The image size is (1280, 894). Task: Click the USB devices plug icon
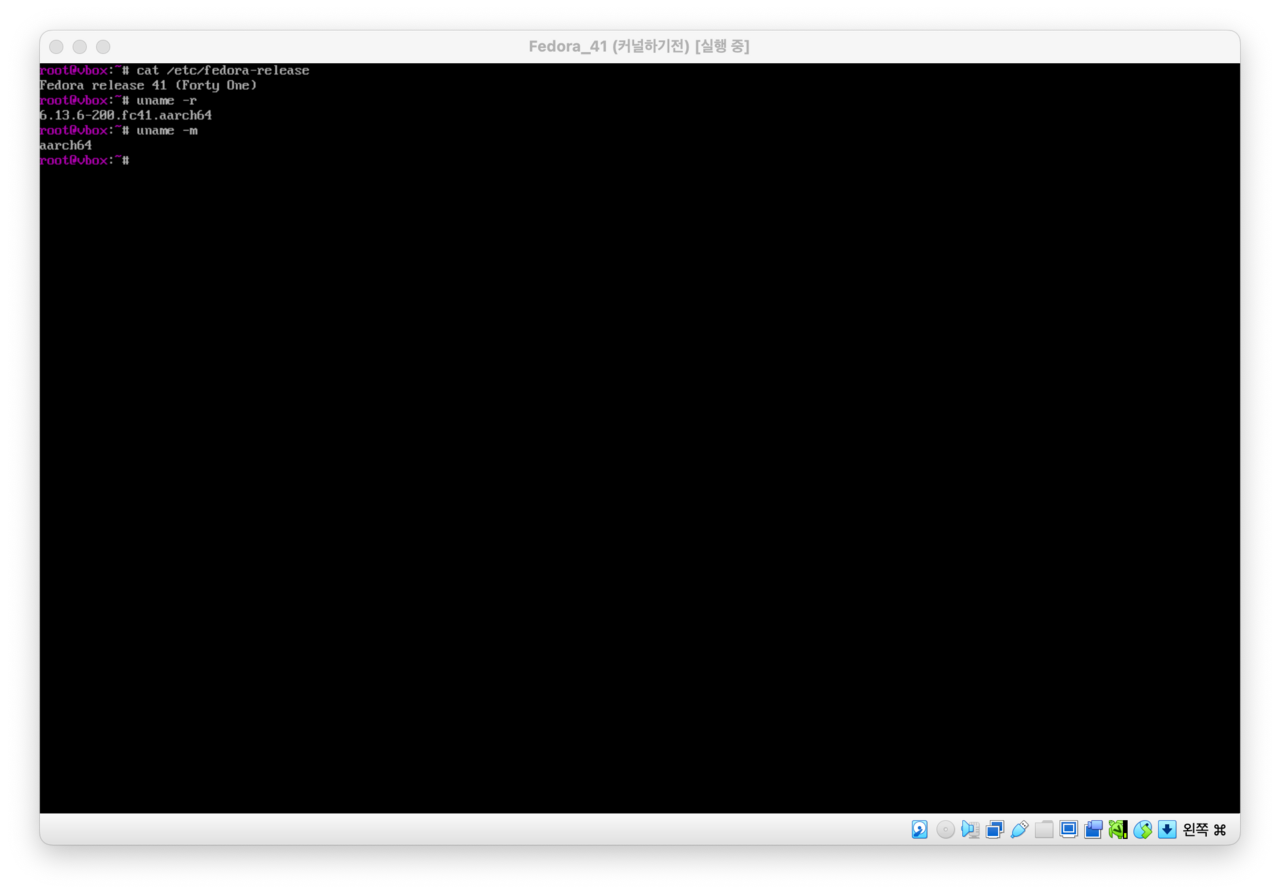click(1020, 829)
